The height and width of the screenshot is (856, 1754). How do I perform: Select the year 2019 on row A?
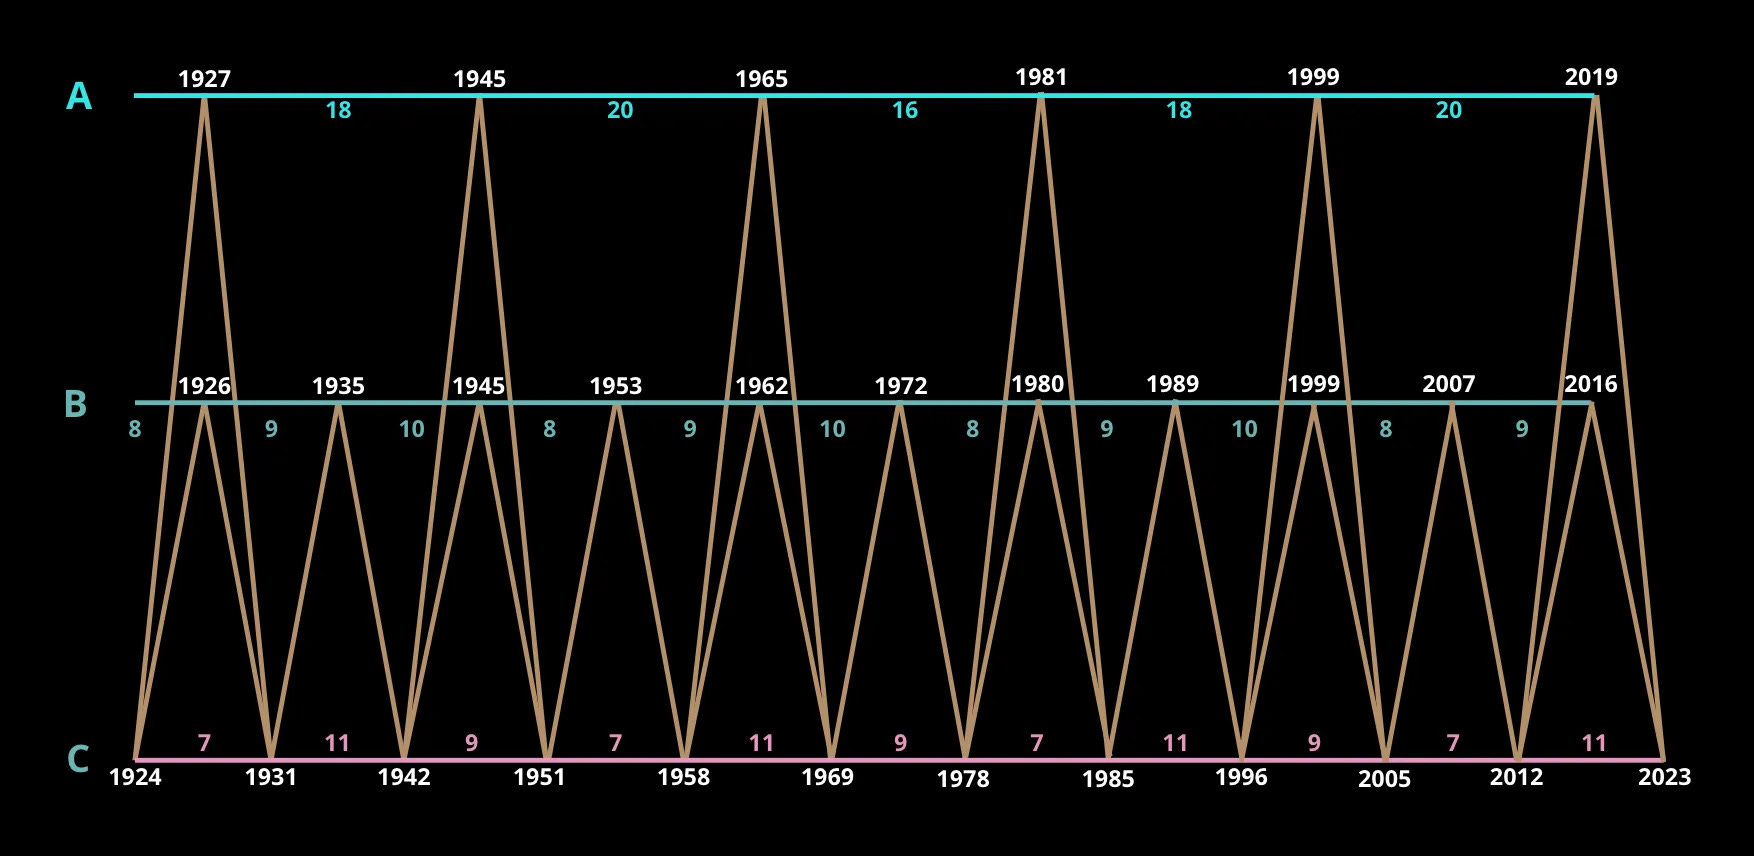click(x=1591, y=77)
